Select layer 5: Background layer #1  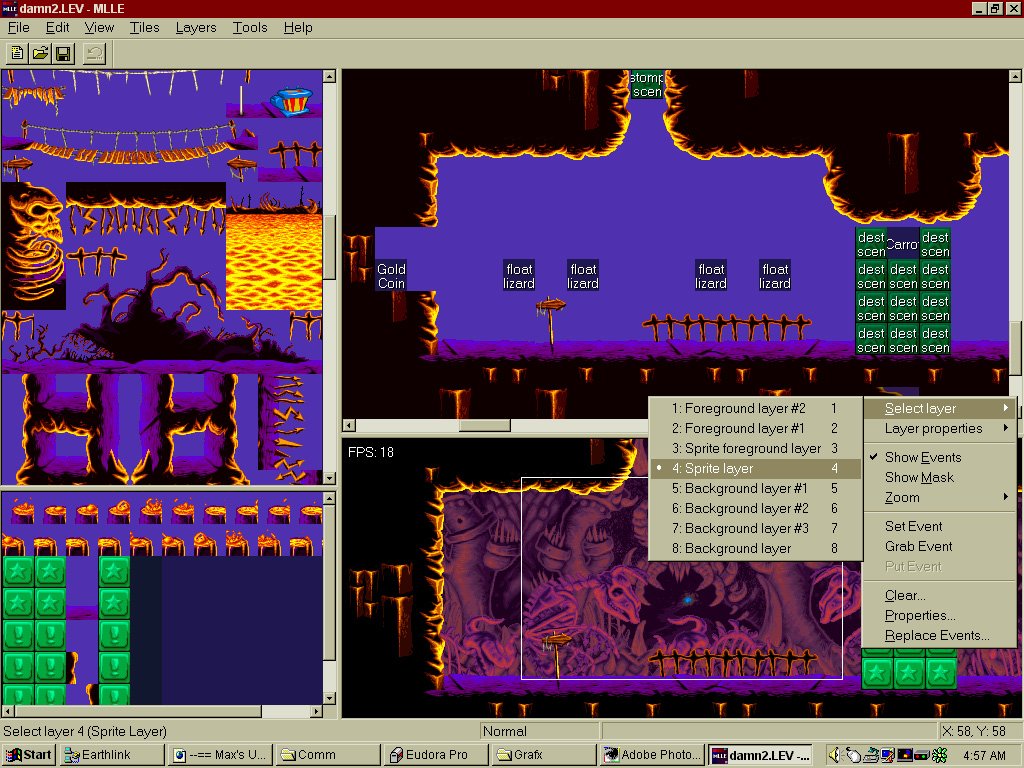pos(755,488)
